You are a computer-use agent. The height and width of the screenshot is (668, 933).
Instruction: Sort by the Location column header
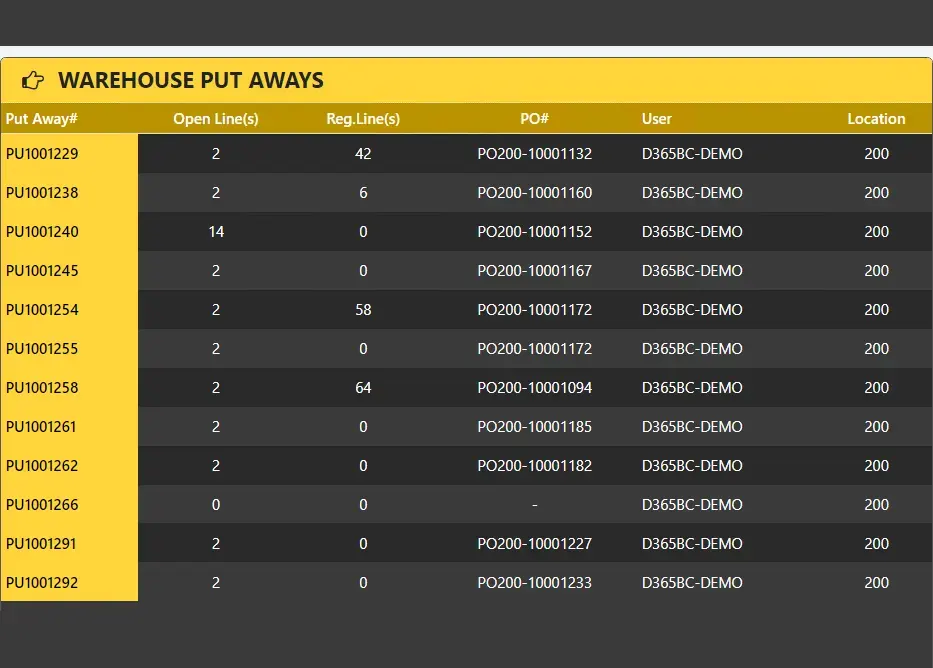tap(877, 118)
